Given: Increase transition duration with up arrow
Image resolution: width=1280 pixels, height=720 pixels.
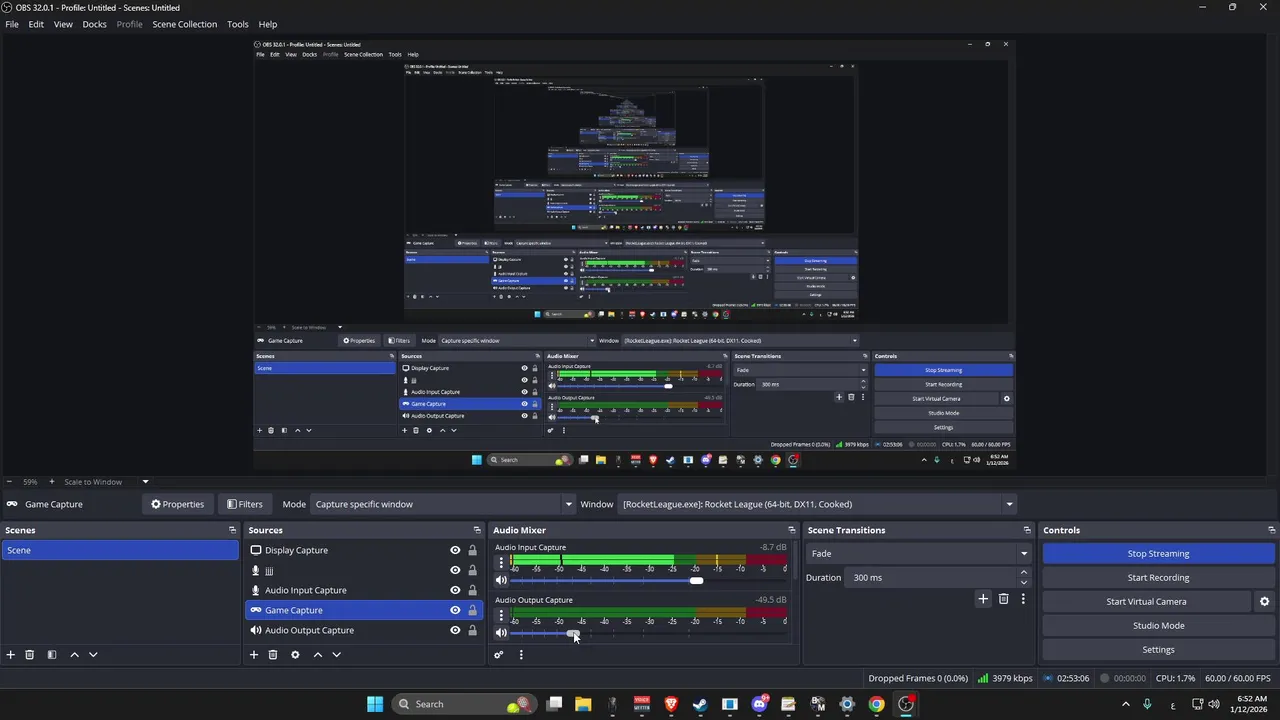Looking at the screenshot, I should coord(1023,573).
